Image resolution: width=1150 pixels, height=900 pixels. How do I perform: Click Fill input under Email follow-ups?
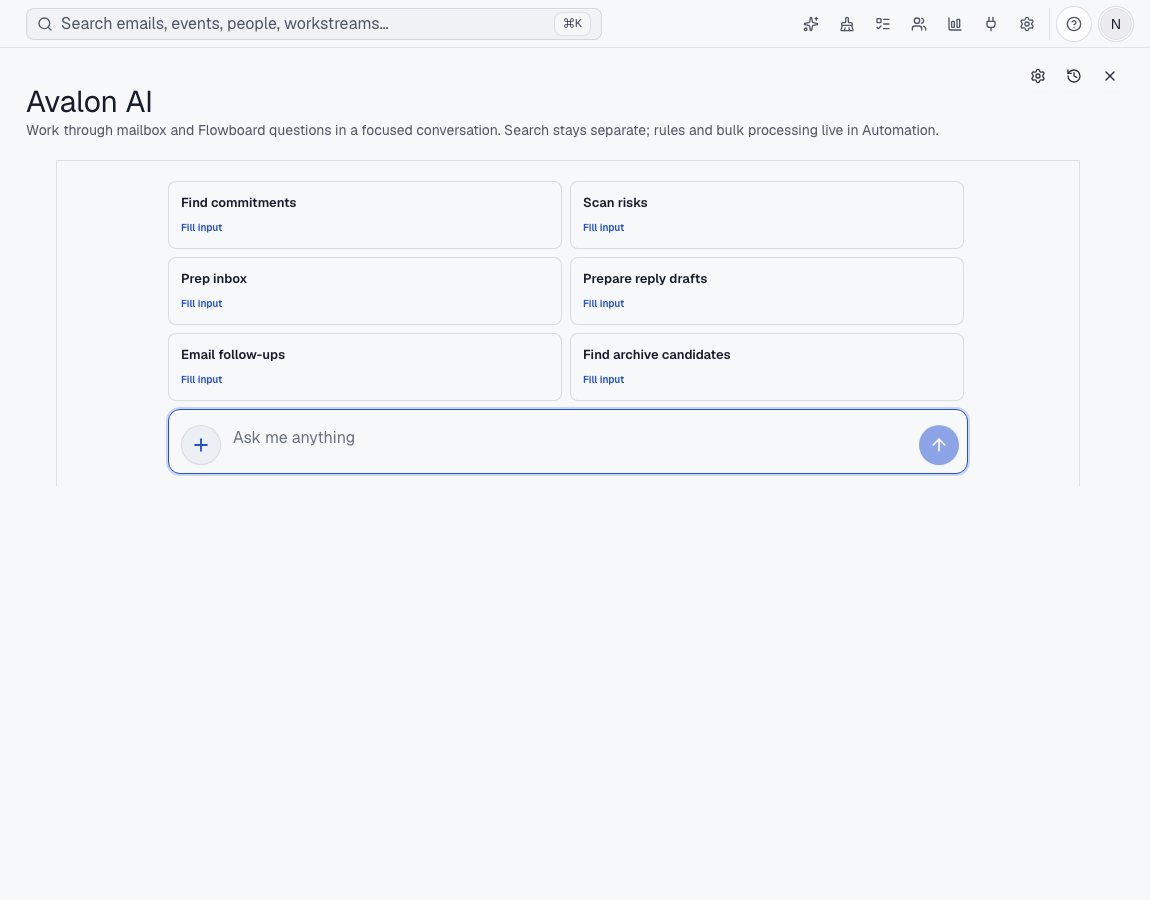pos(202,379)
